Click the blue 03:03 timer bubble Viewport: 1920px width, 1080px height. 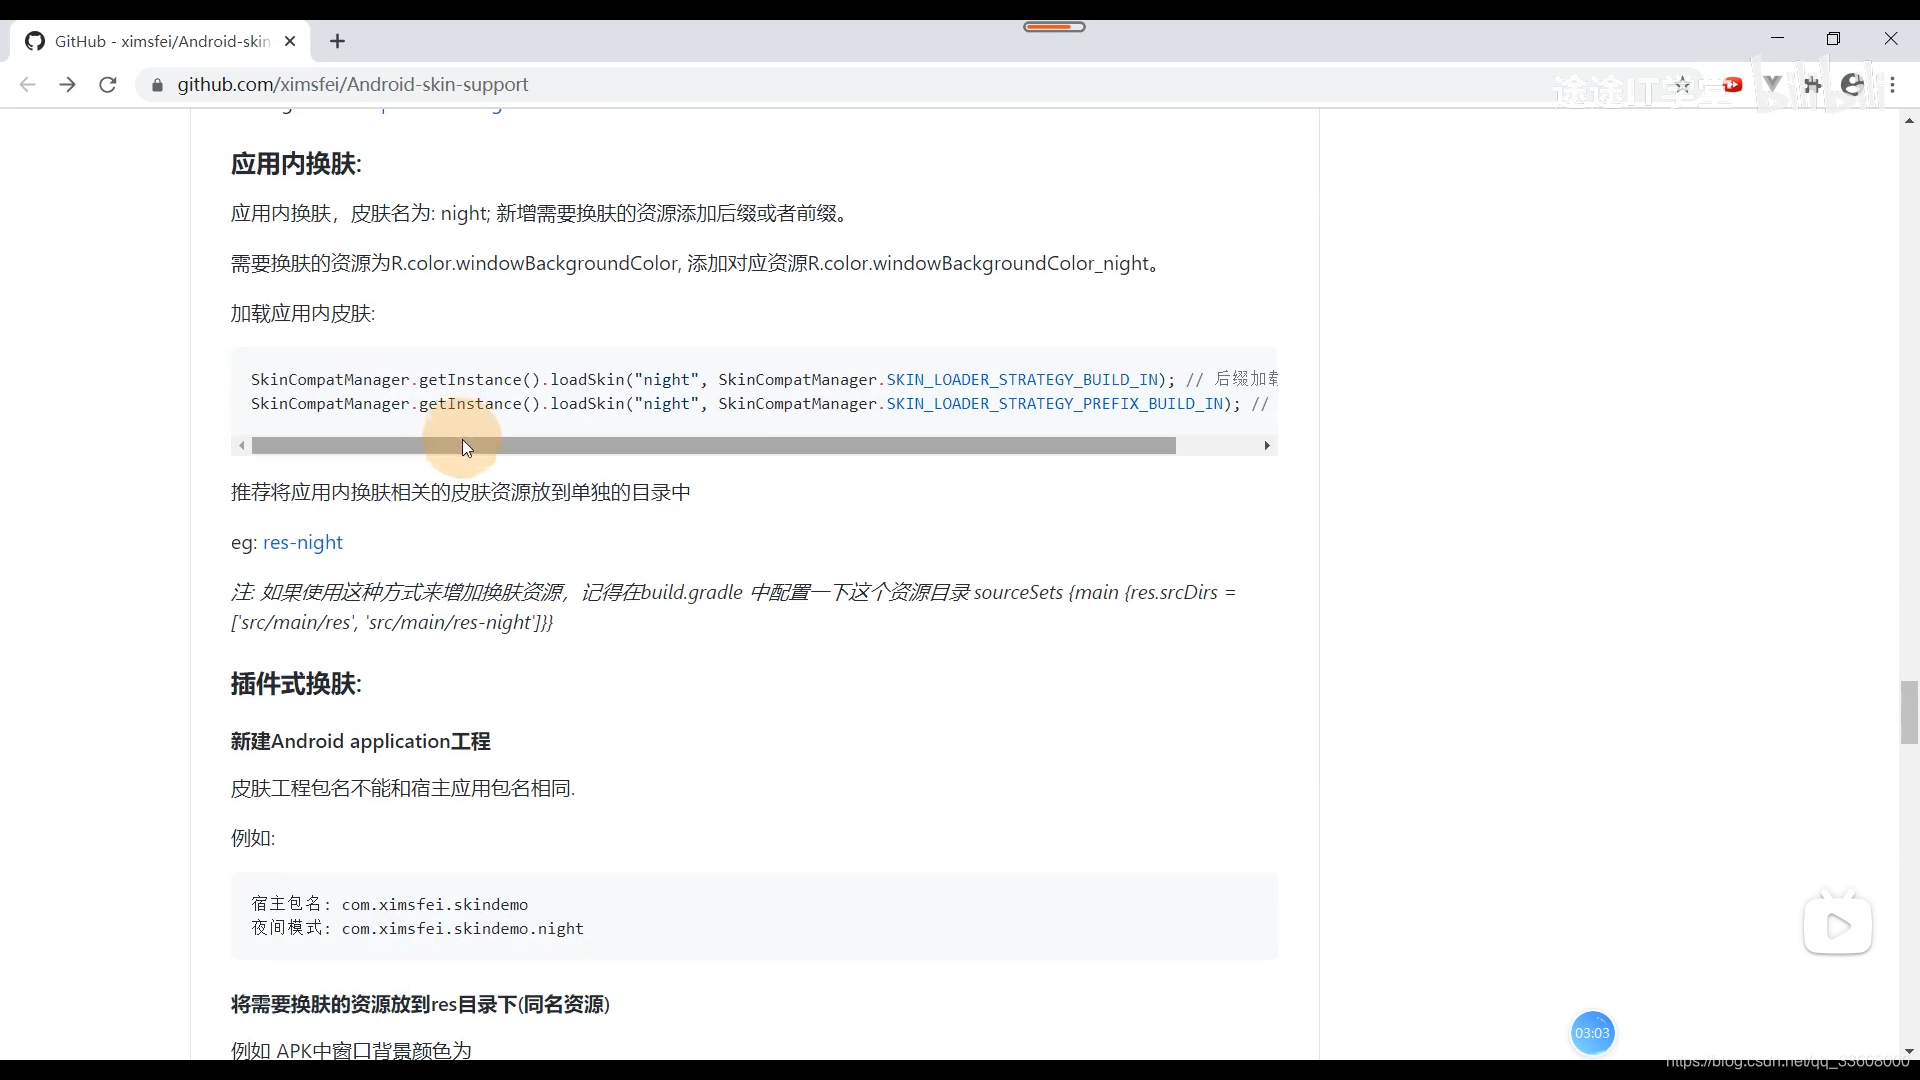click(1592, 1033)
